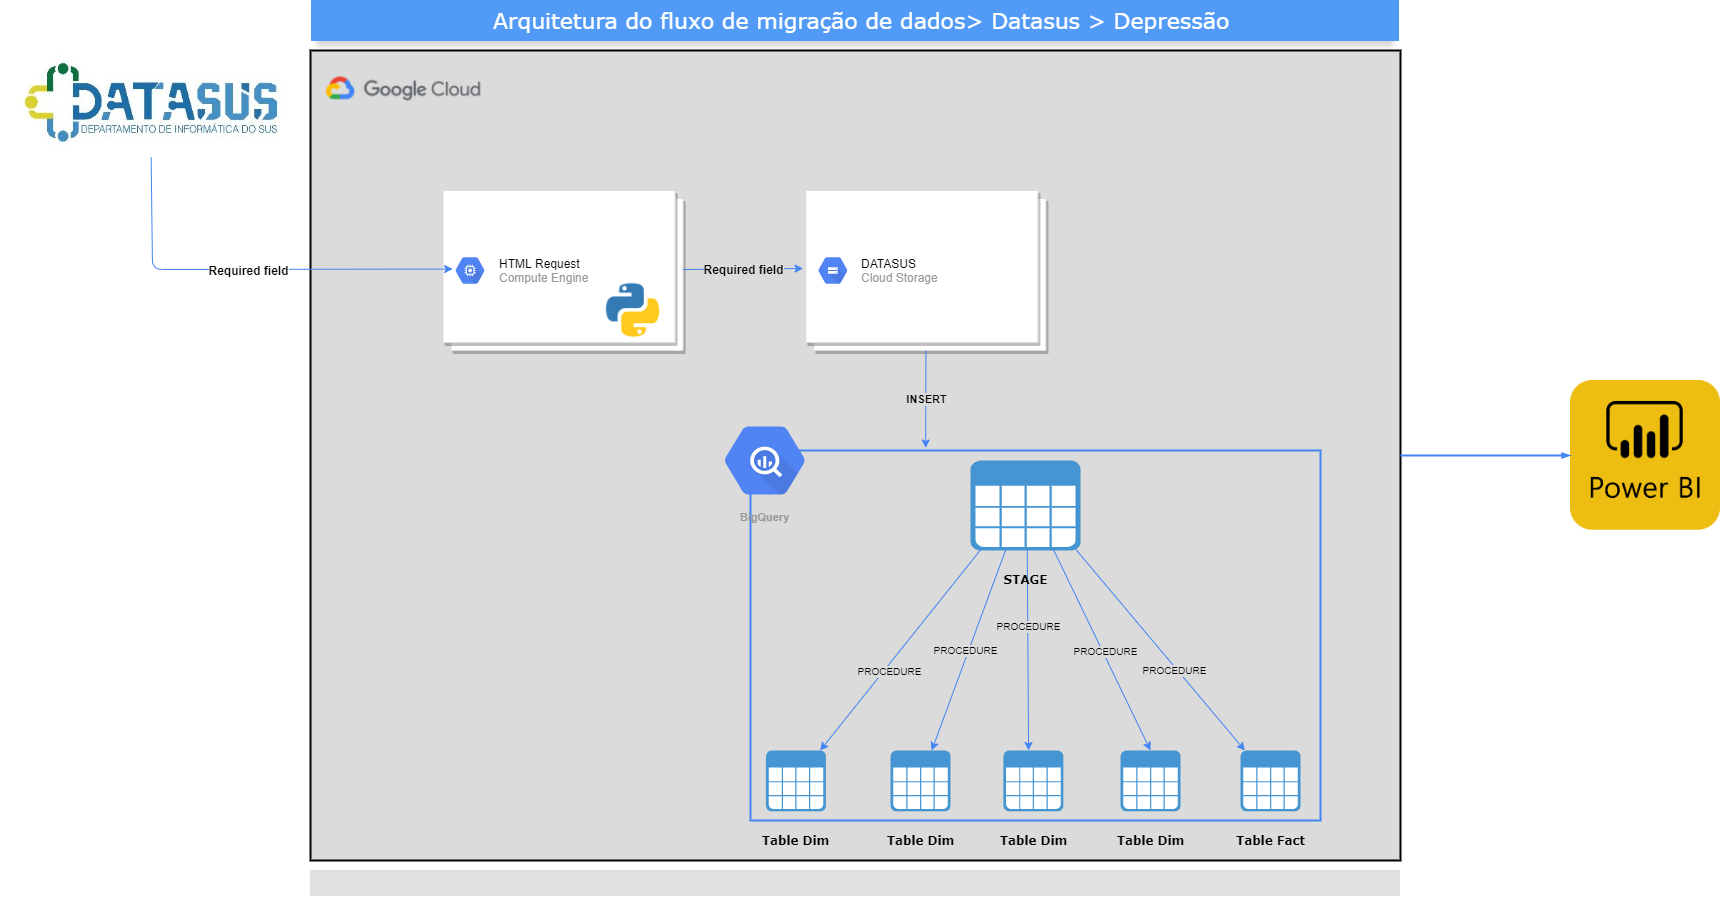Click the leftmost Table Dim icon

click(x=796, y=781)
